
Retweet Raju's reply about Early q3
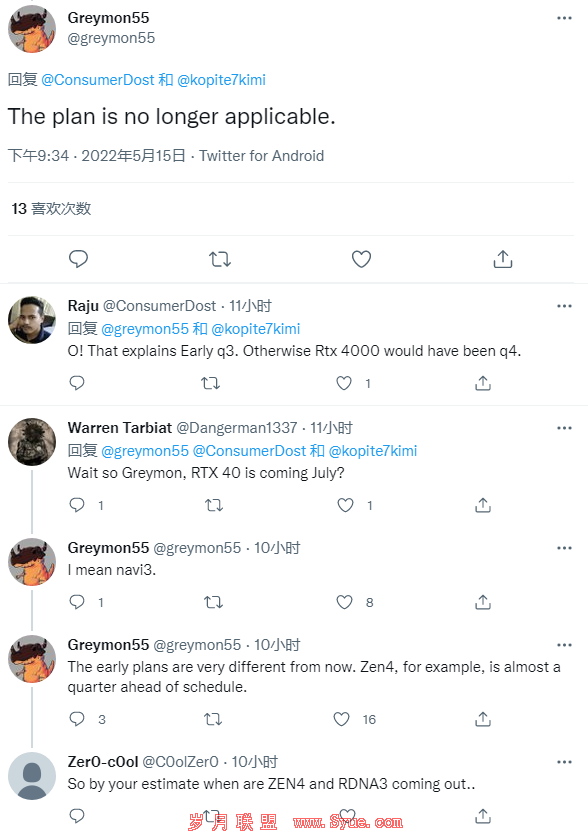(211, 383)
